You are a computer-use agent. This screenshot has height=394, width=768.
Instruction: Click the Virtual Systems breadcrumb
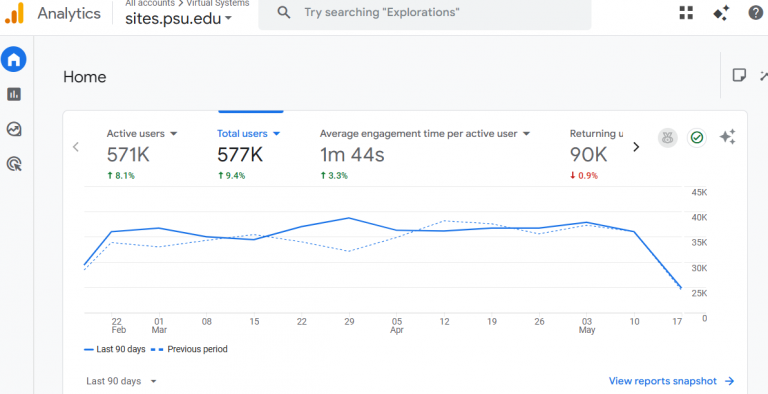point(217,3)
